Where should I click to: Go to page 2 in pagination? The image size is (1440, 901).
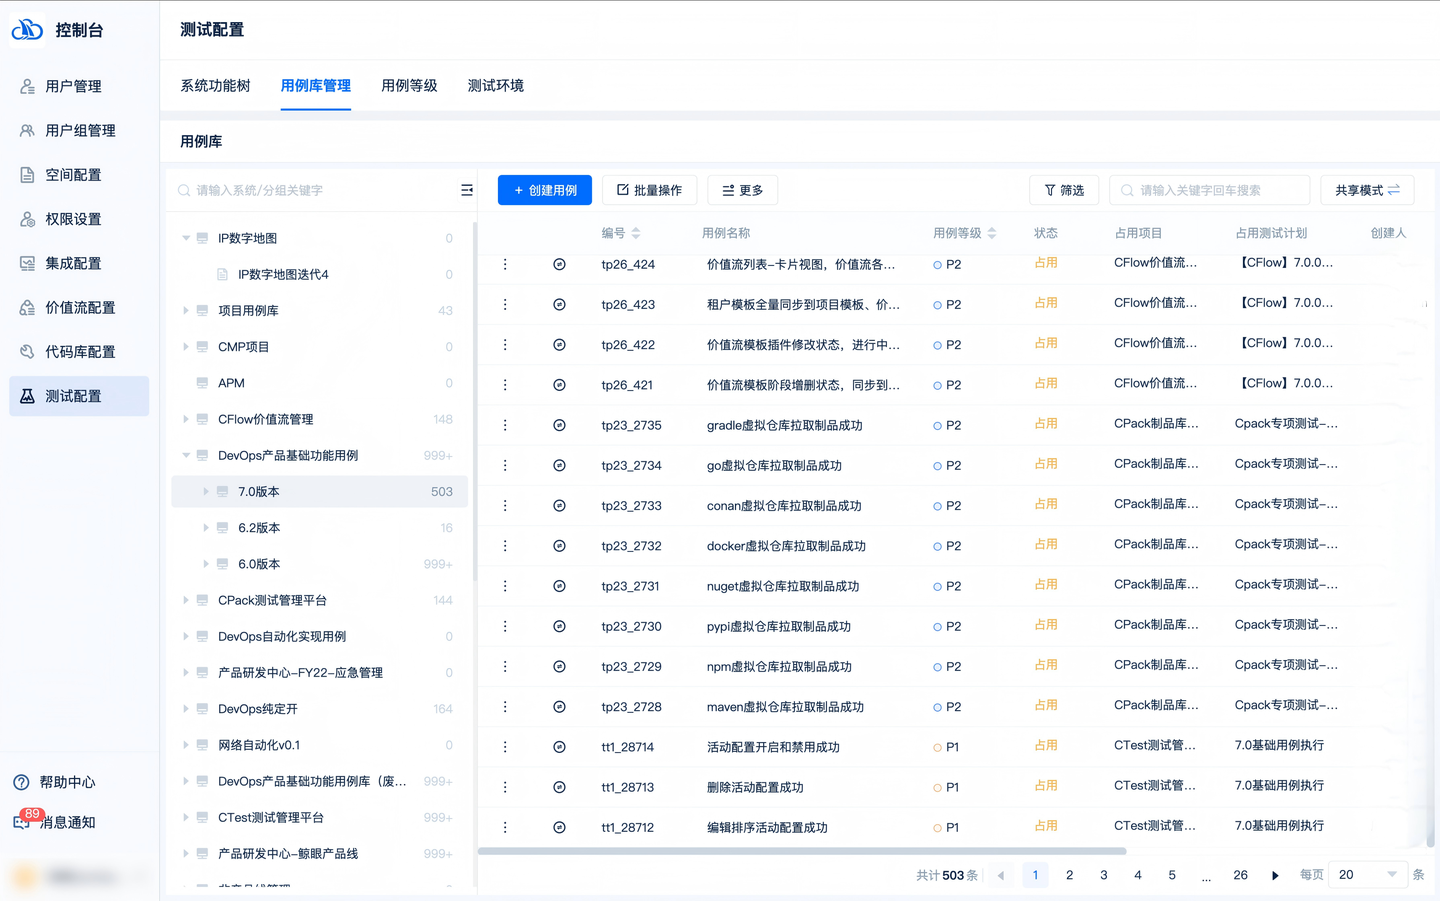pyautogui.click(x=1070, y=875)
